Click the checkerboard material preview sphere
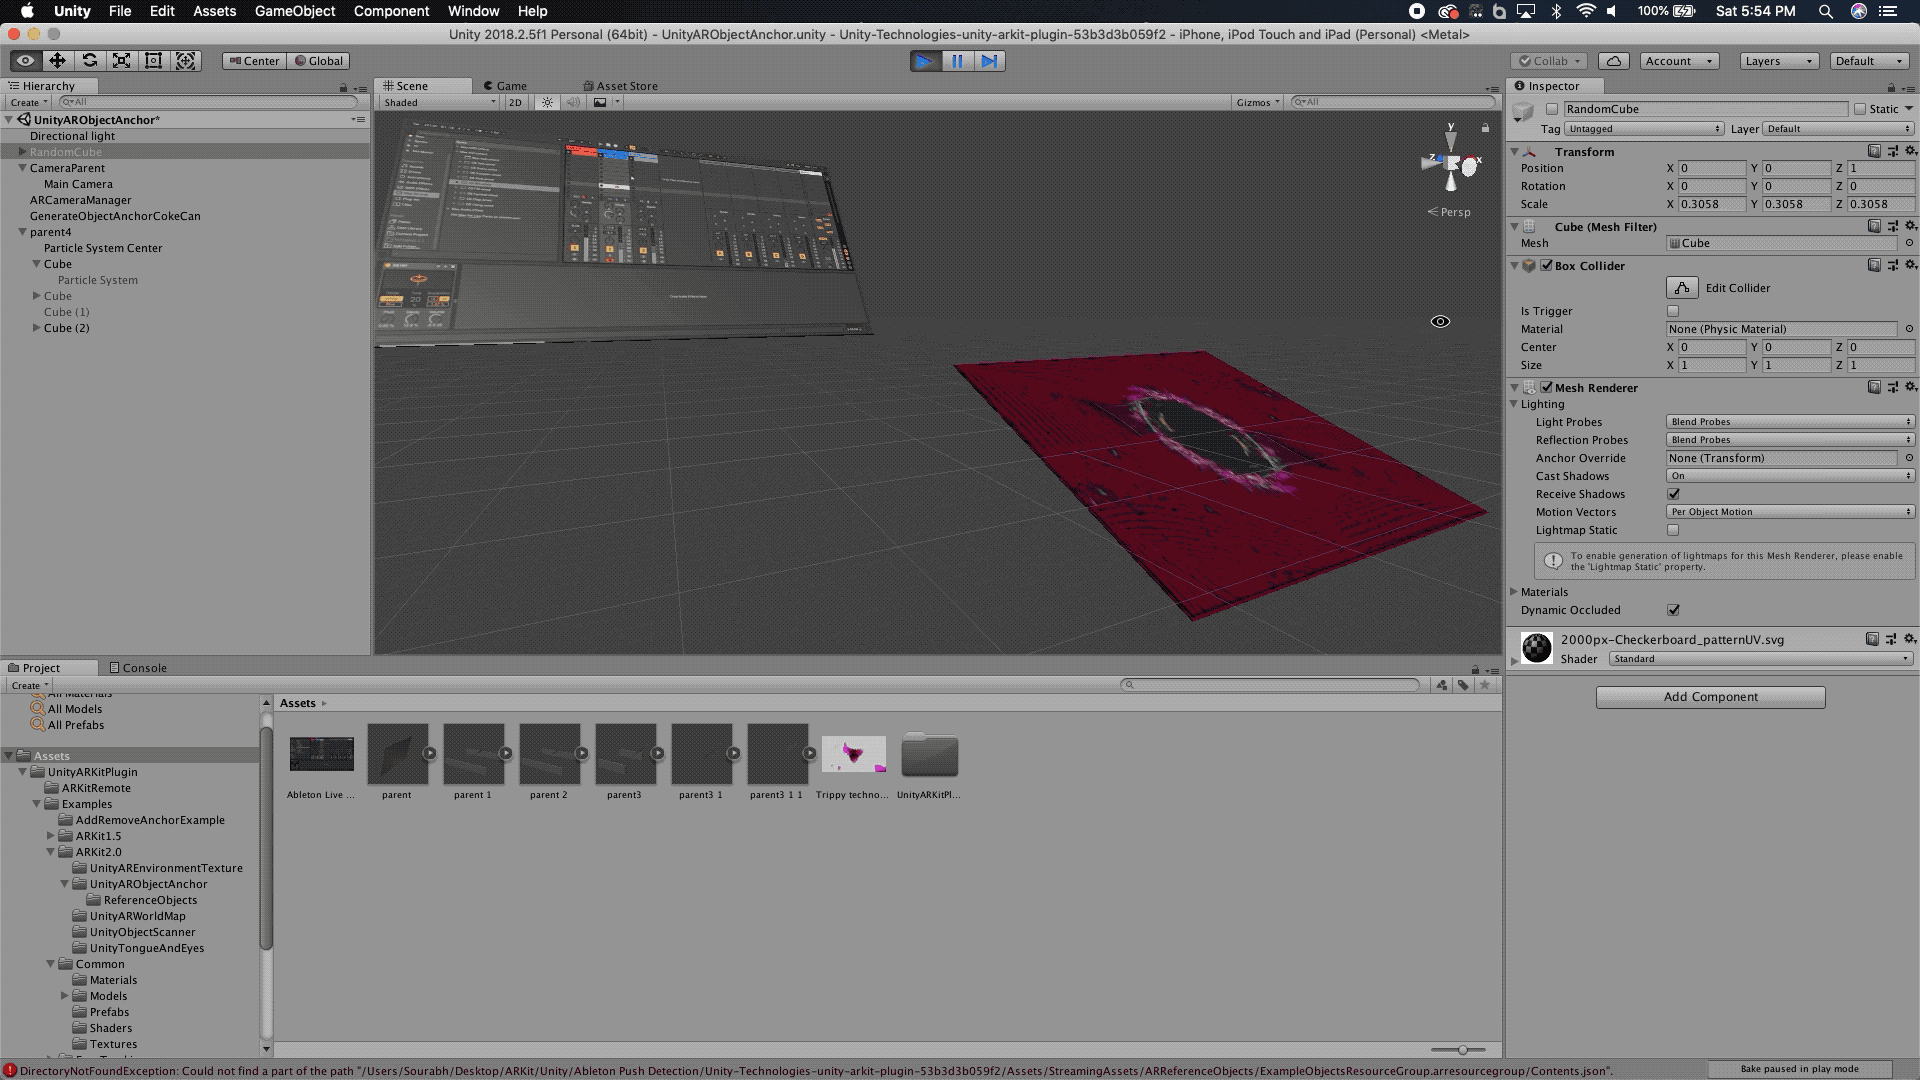 [1536, 647]
